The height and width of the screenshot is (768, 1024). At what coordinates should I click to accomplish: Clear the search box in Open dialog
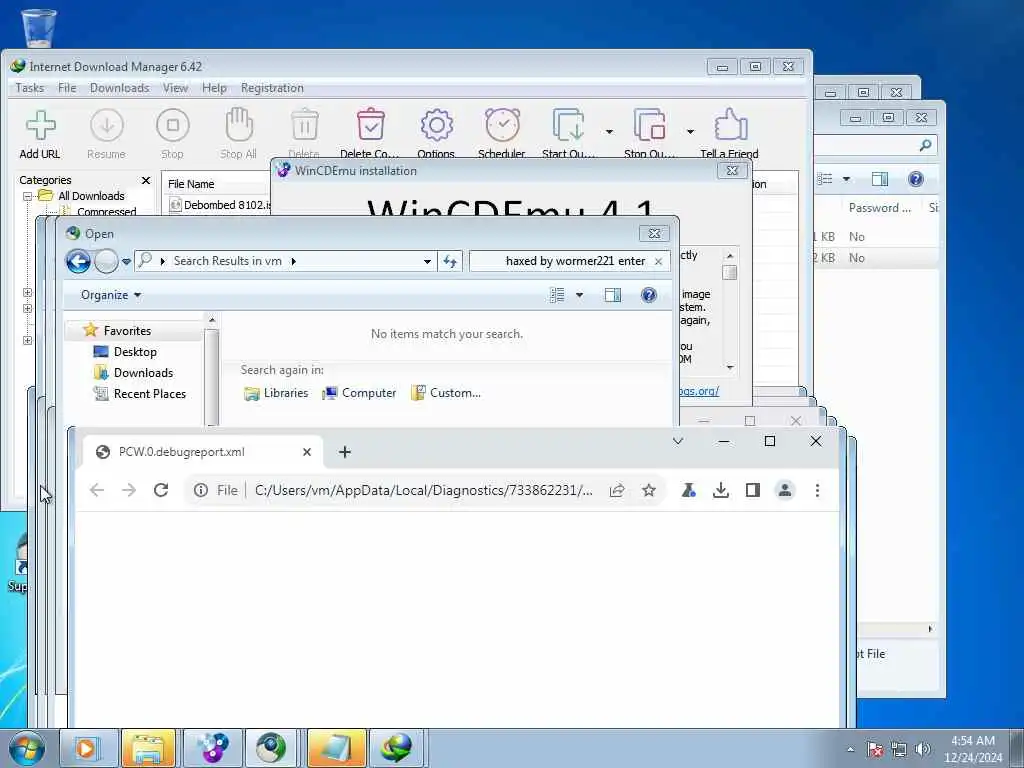tap(658, 261)
